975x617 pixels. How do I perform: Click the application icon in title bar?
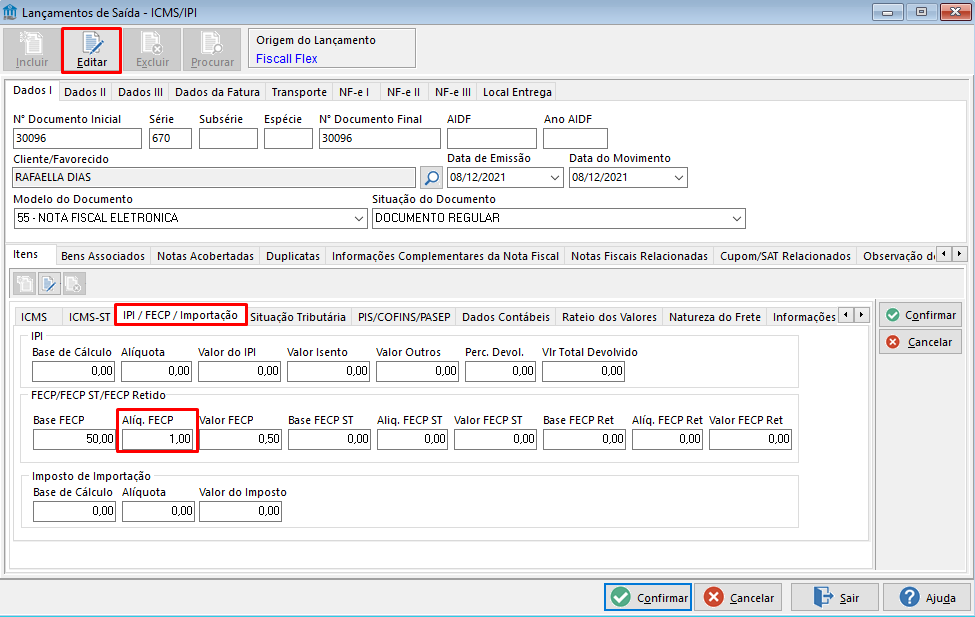tap(10, 12)
